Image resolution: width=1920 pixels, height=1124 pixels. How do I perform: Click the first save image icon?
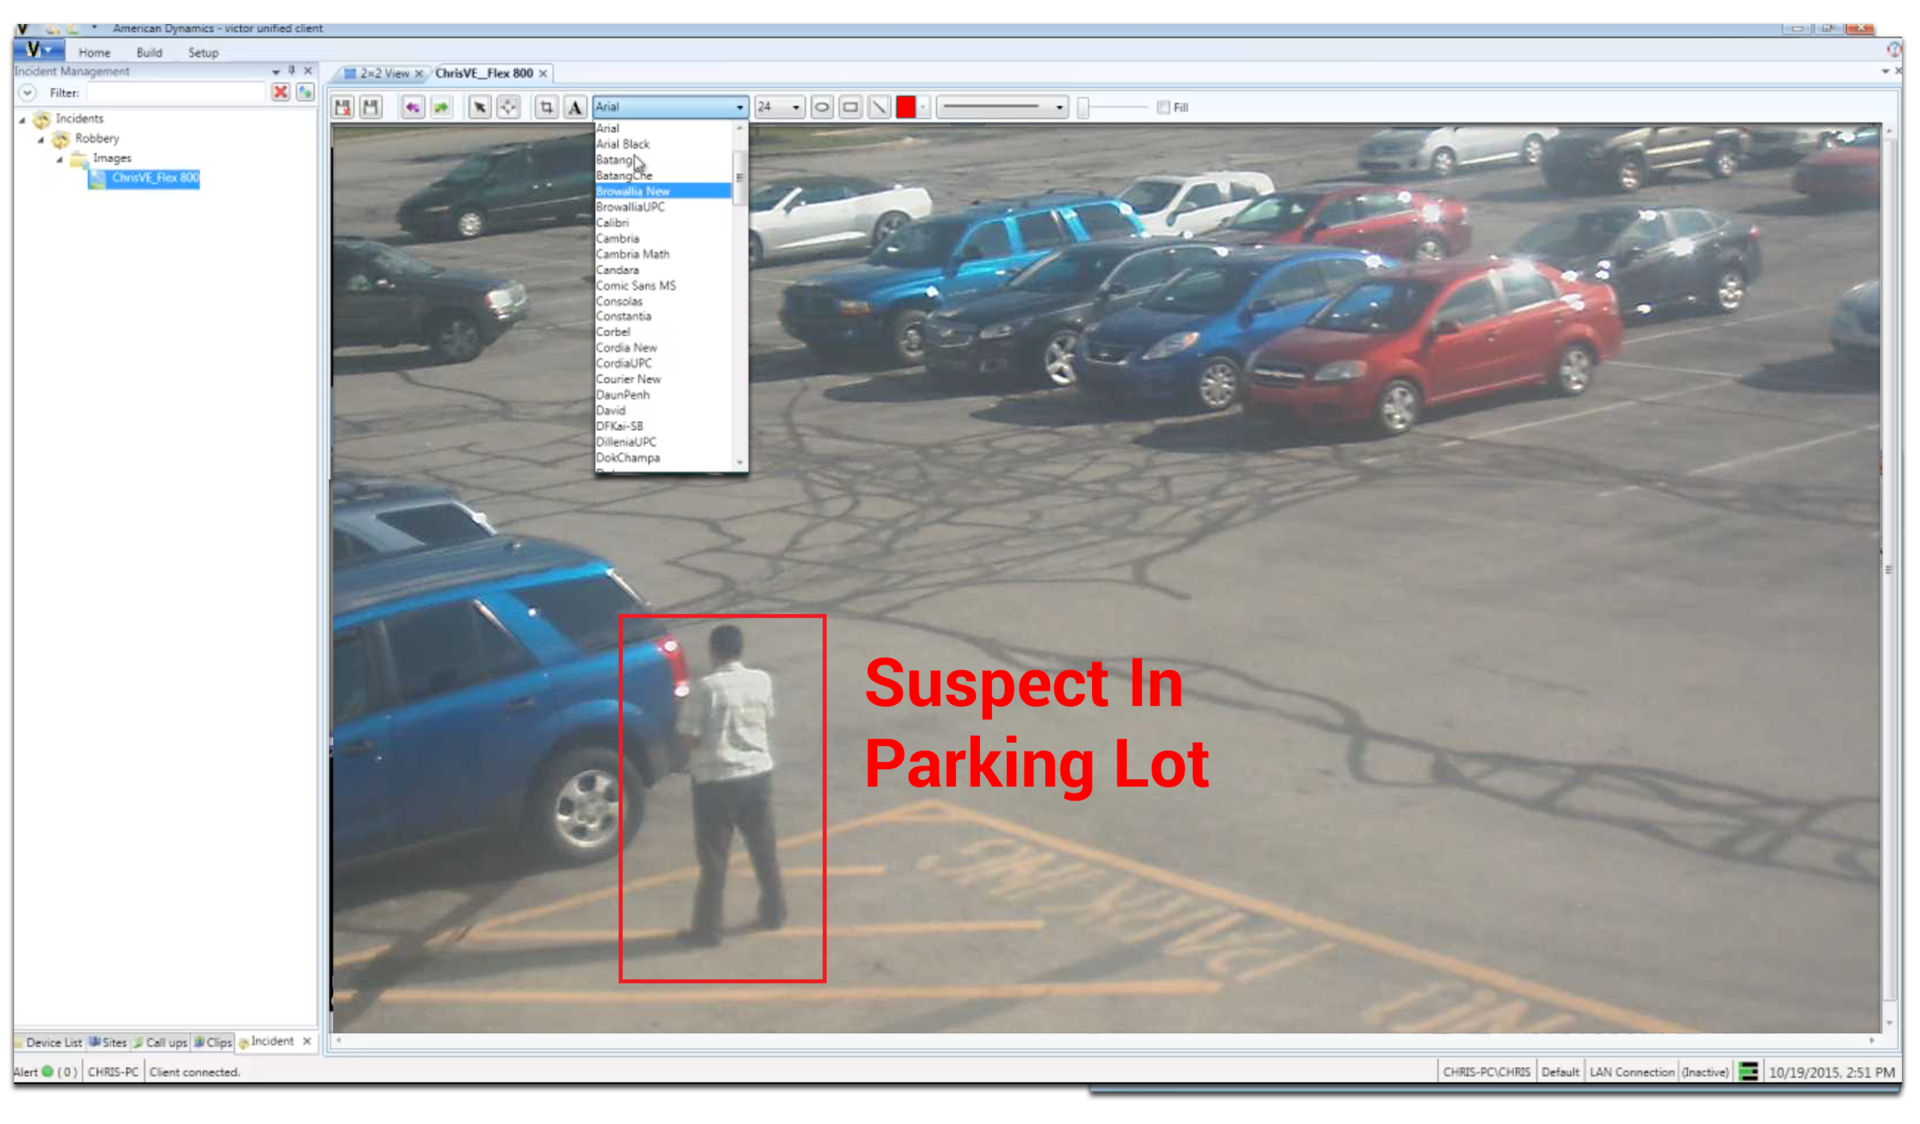pyautogui.click(x=343, y=107)
